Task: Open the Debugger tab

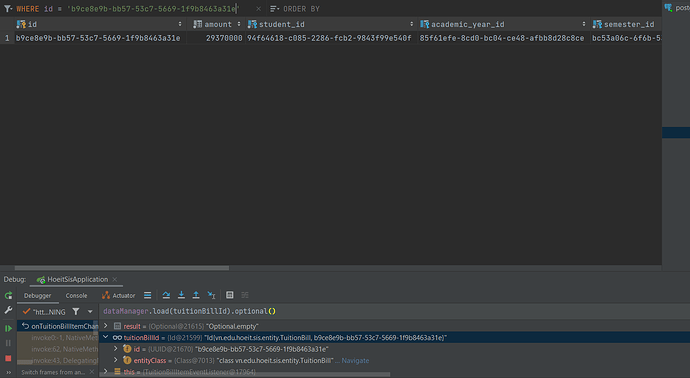Action: (x=37, y=296)
